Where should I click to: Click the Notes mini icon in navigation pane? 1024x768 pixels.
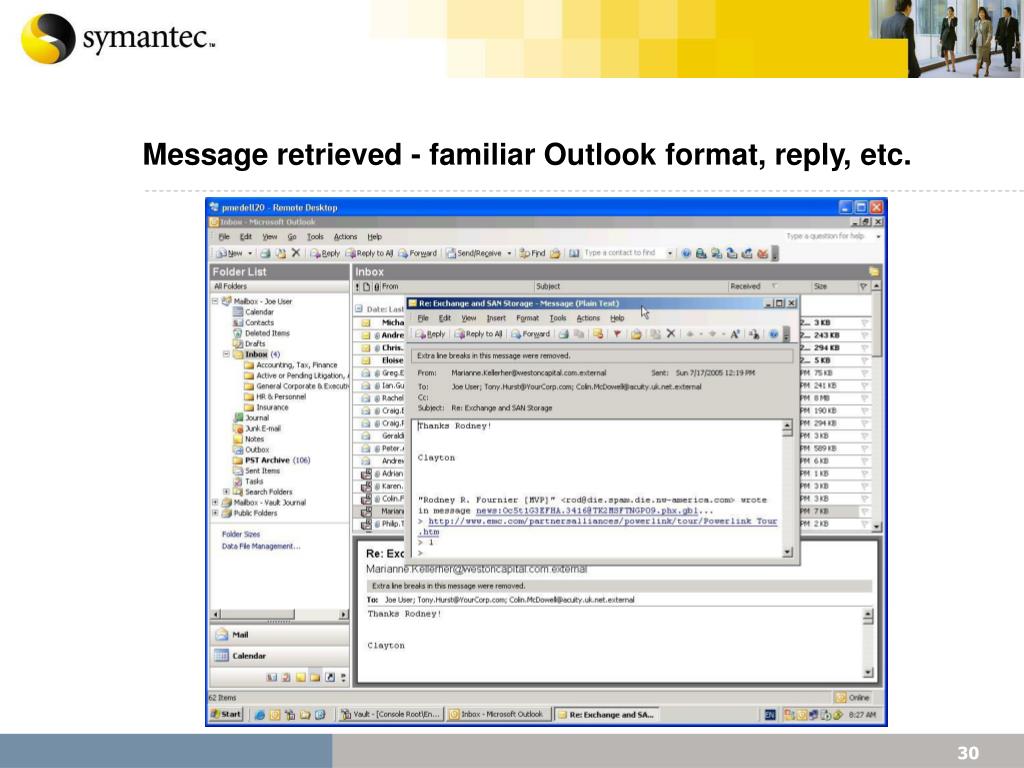click(x=300, y=677)
